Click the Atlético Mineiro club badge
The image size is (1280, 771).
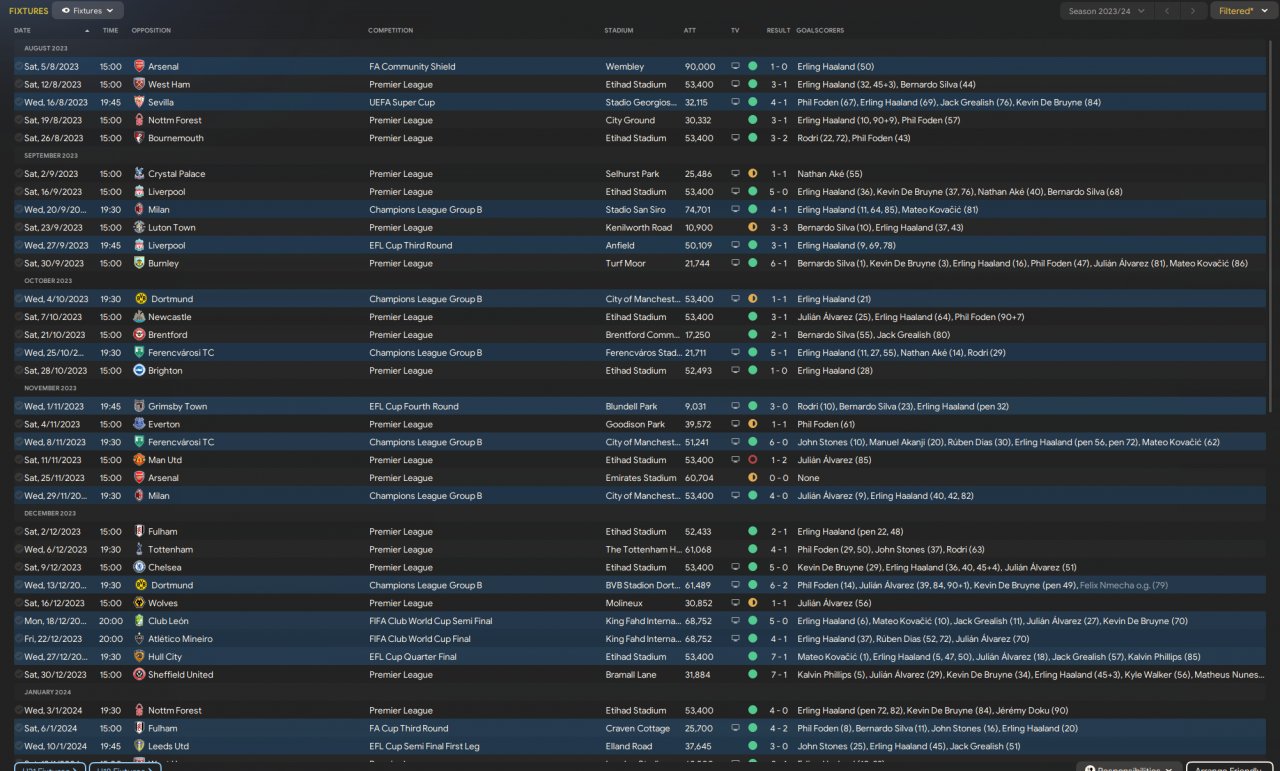[x=139, y=639]
